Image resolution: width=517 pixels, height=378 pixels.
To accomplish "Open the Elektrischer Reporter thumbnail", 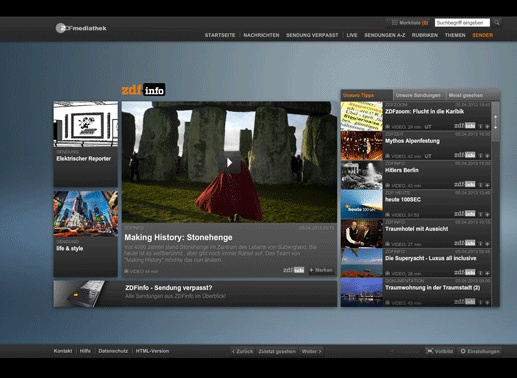I will click(86, 124).
